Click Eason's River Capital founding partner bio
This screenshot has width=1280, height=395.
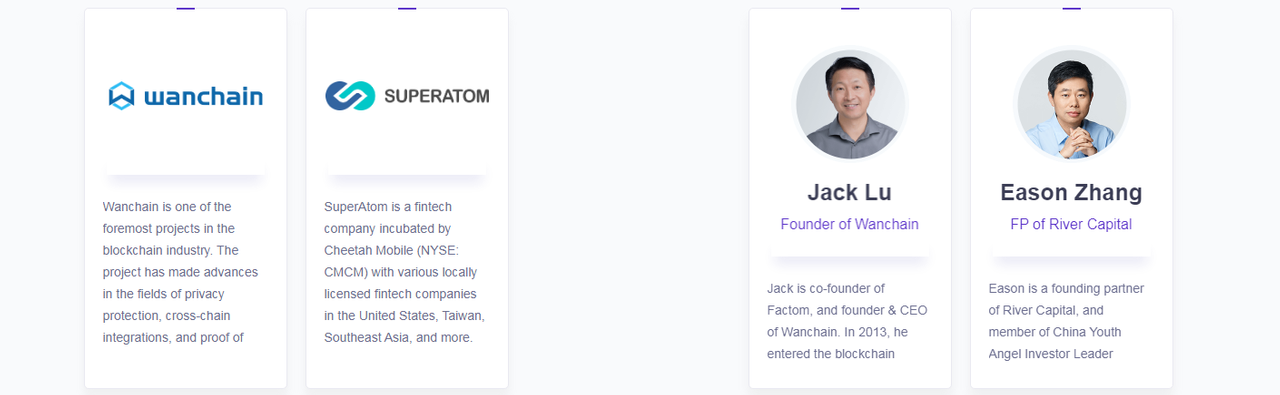(x=1067, y=321)
